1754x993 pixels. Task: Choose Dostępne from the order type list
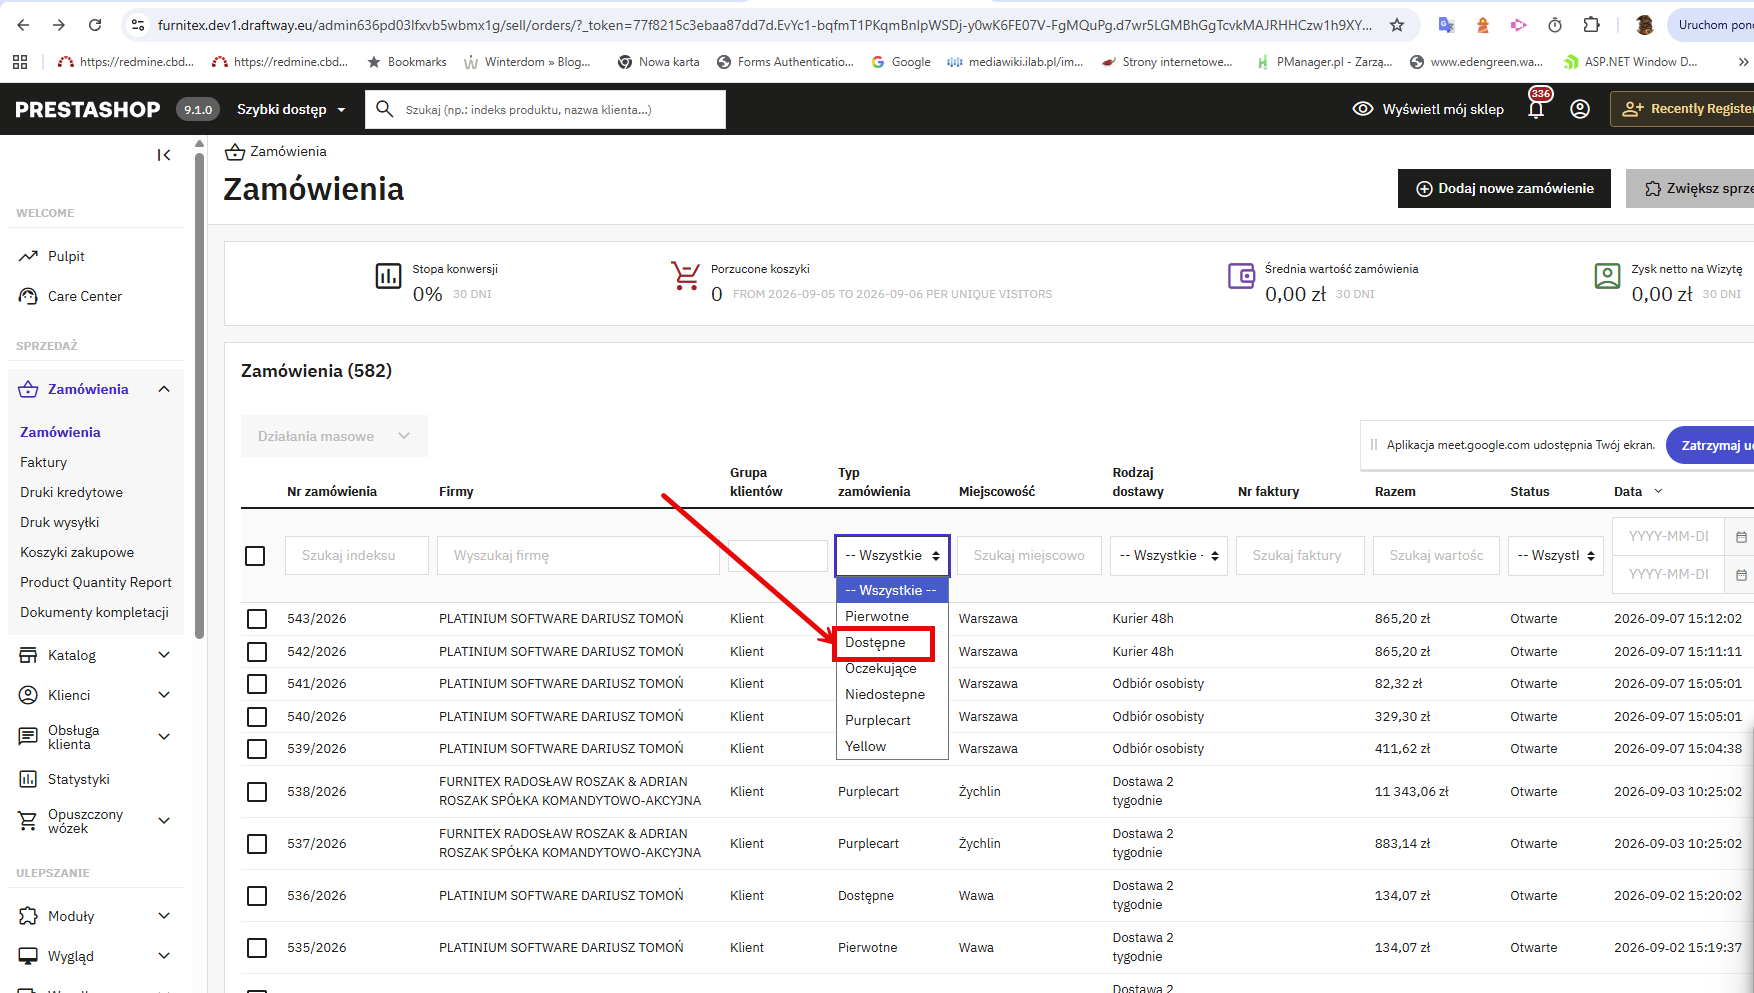click(x=875, y=643)
